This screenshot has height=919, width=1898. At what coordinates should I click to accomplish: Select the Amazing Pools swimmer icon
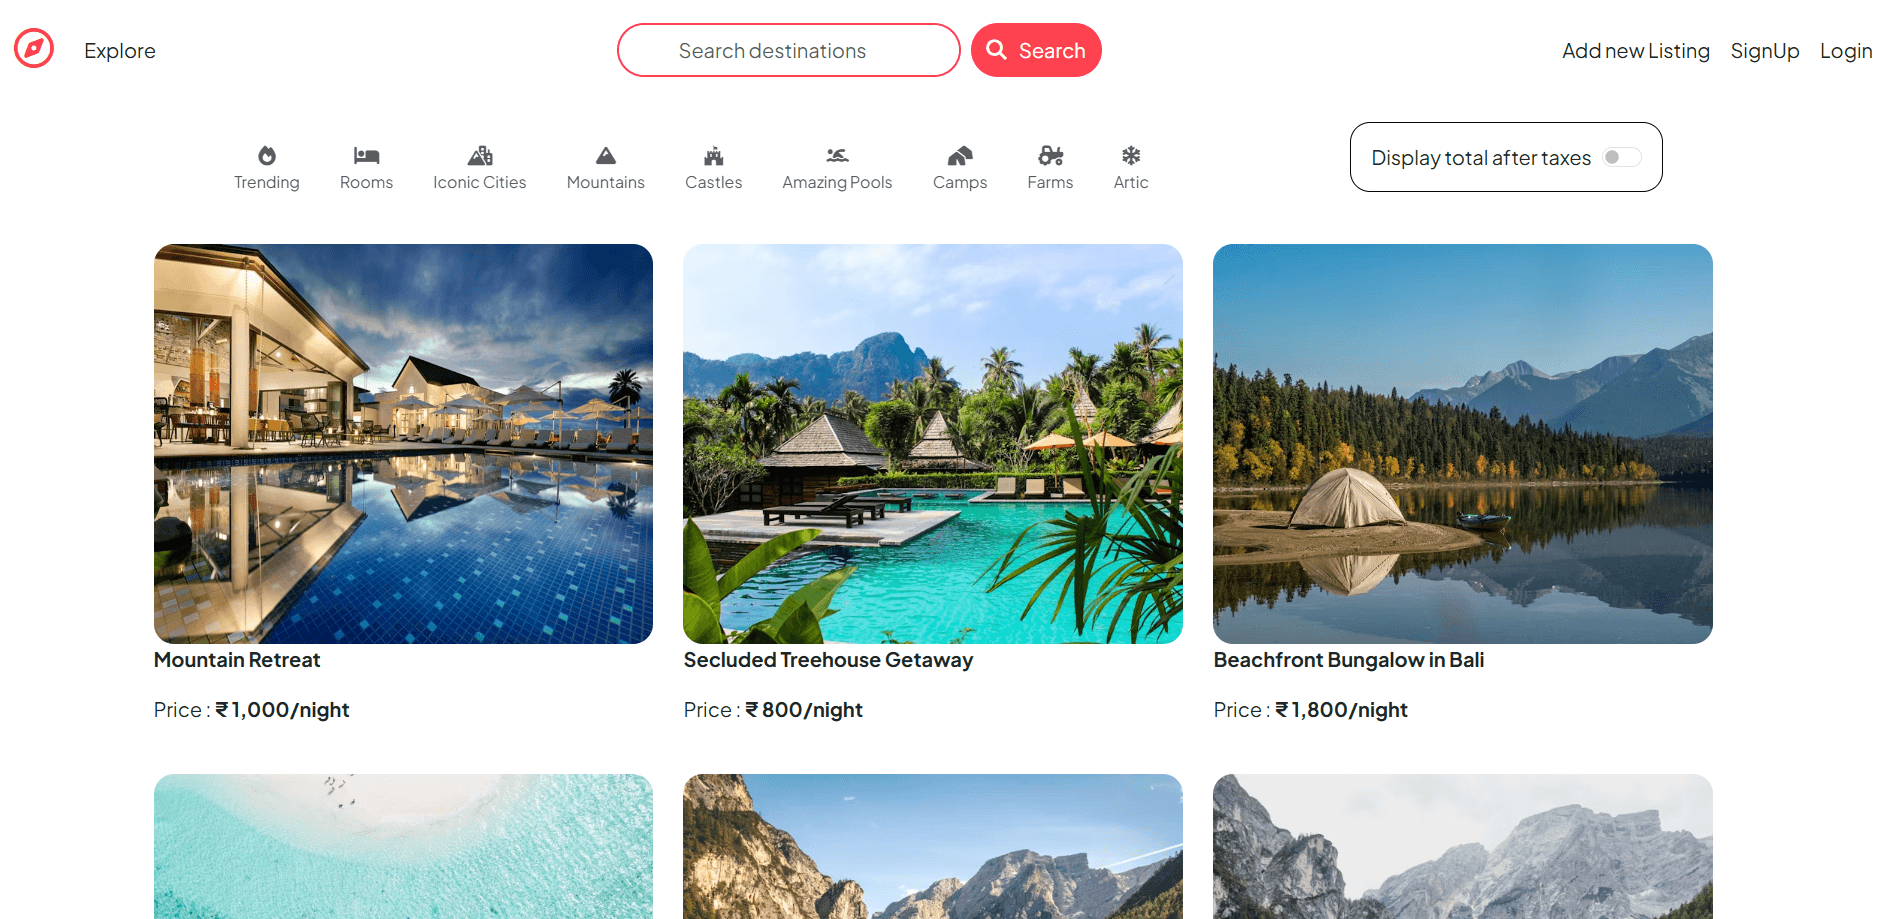pyautogui.click(x=837, y=155)
